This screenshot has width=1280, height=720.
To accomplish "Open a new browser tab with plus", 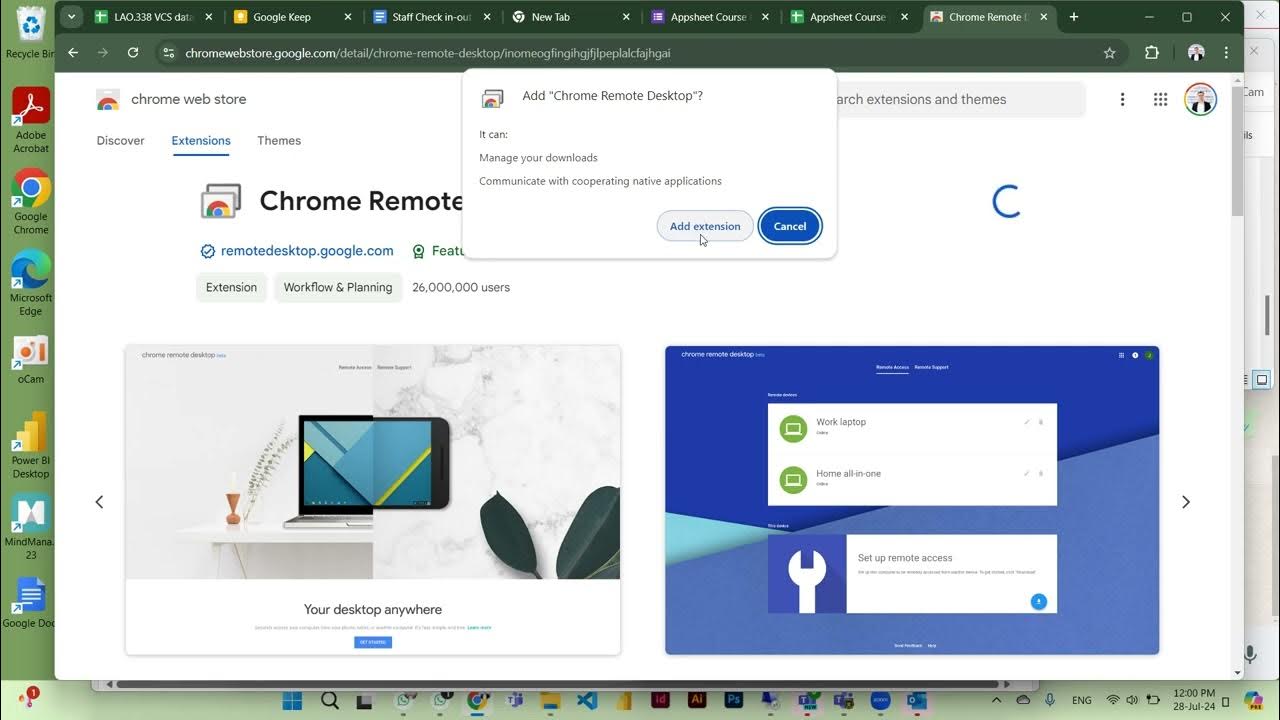I will (x=1074, y=17).
